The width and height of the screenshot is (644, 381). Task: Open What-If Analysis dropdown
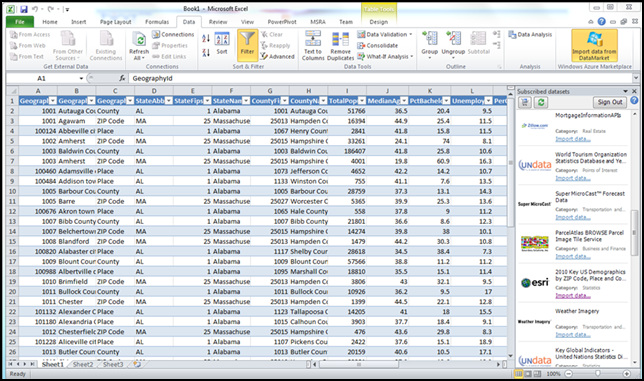point(411,57)
